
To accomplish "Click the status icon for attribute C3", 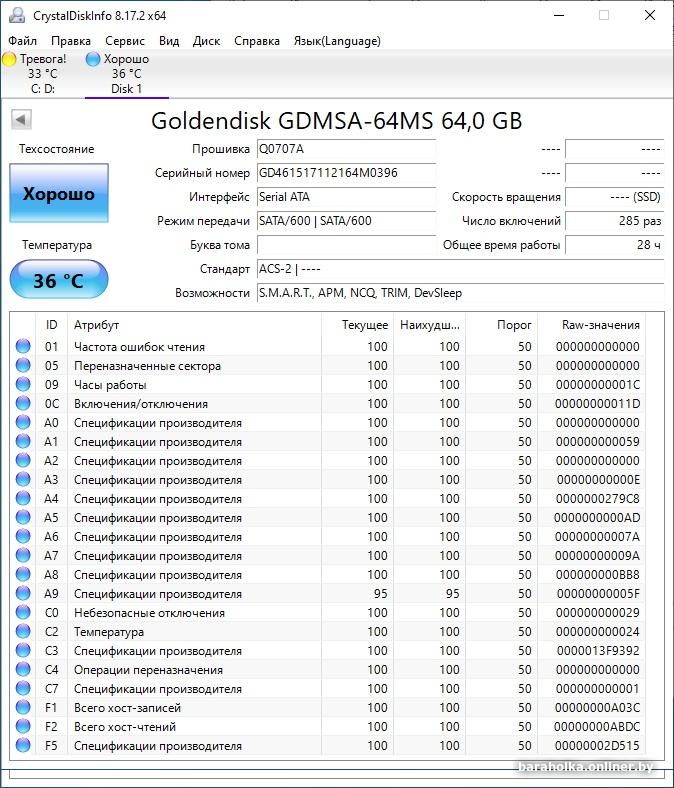I will 23,650.
